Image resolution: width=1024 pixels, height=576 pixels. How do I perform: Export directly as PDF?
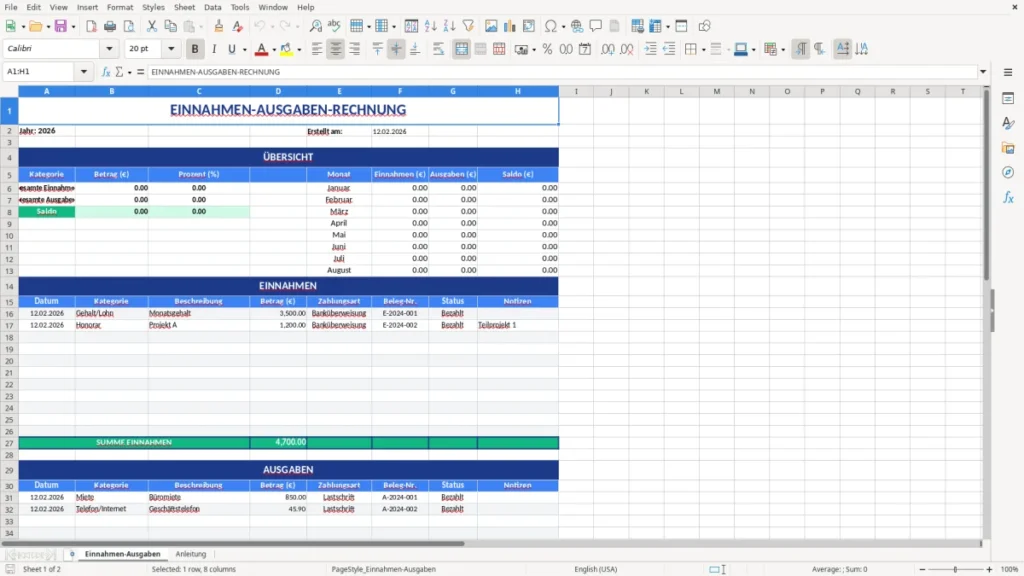pyautogui.click(x=91, y=26)
